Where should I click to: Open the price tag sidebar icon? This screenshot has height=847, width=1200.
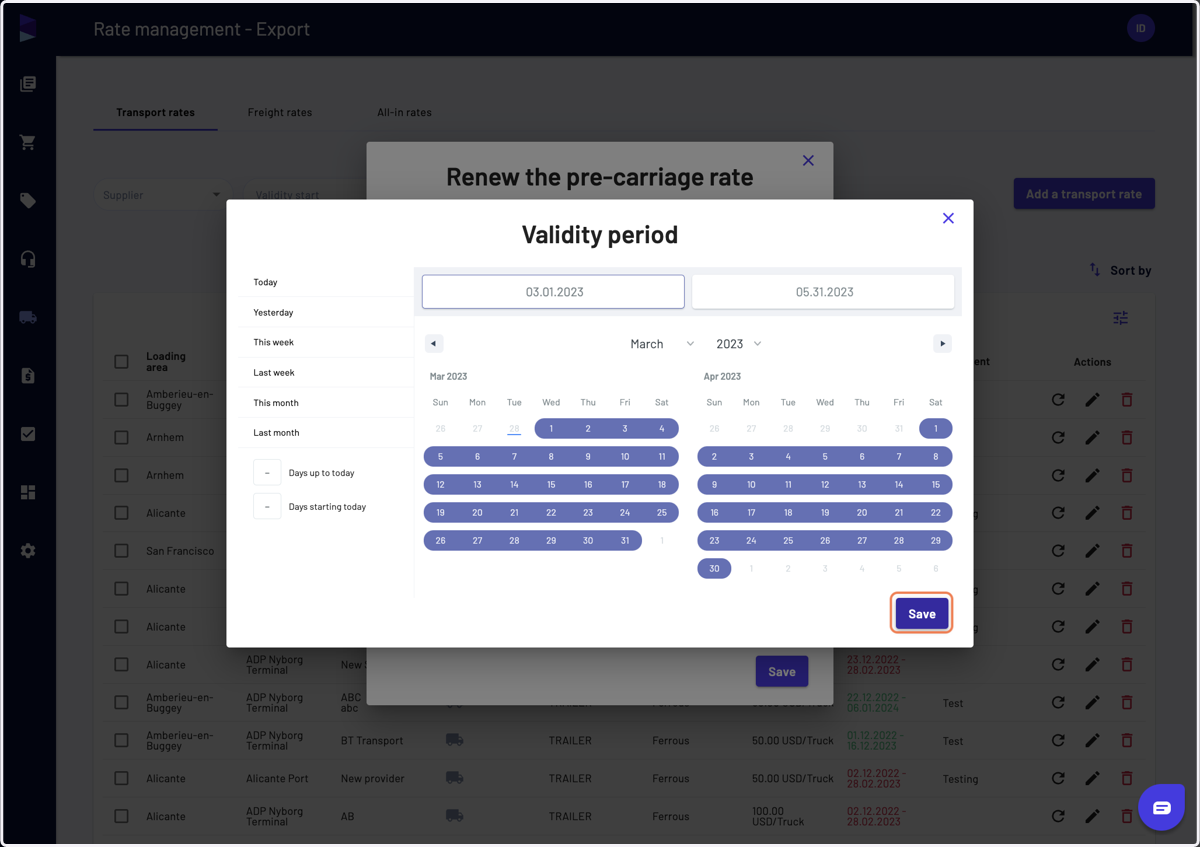click(x=28, y=201)
